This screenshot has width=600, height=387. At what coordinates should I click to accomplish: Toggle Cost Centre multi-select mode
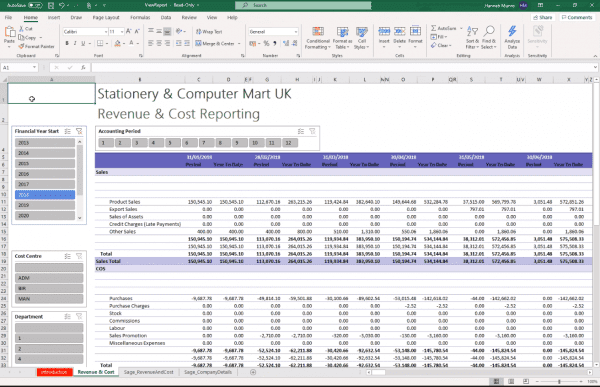coord(68,256)
